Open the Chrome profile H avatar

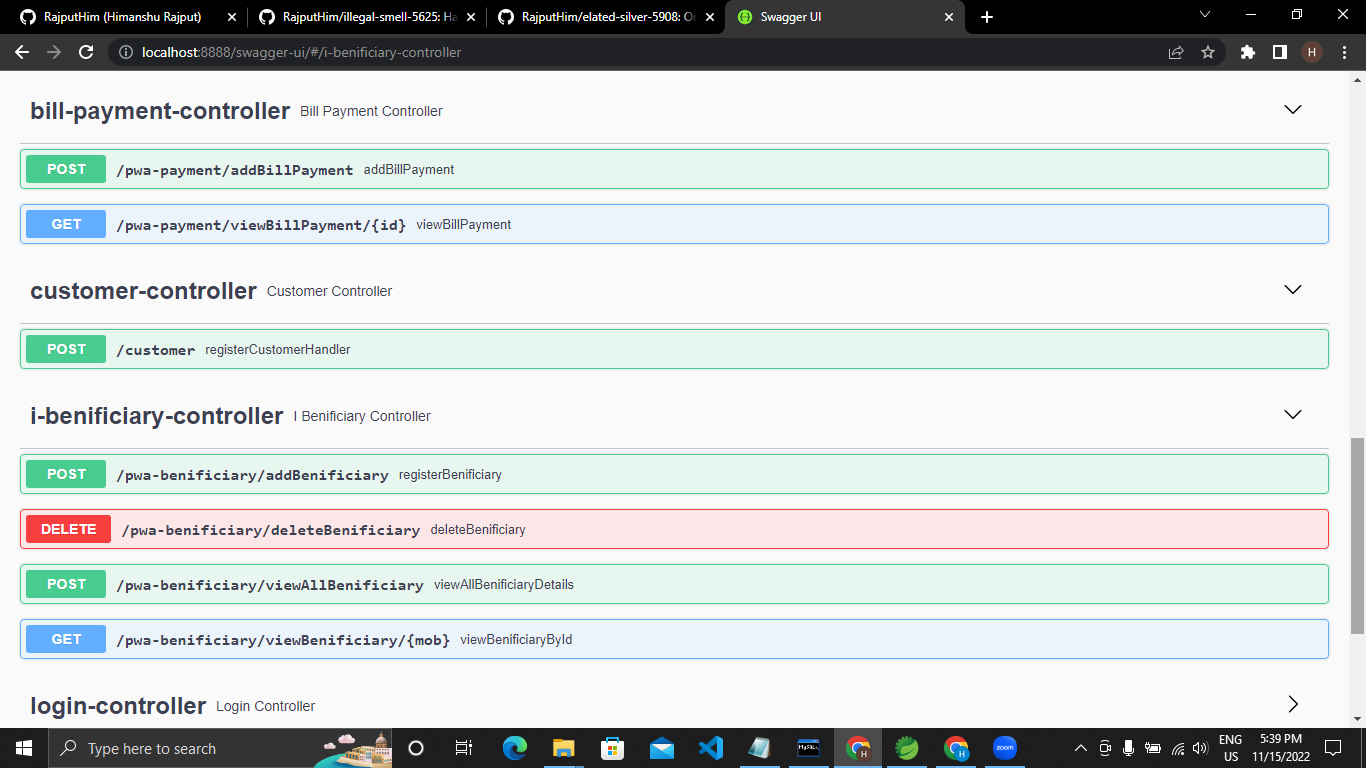(x=1311, y=52)
